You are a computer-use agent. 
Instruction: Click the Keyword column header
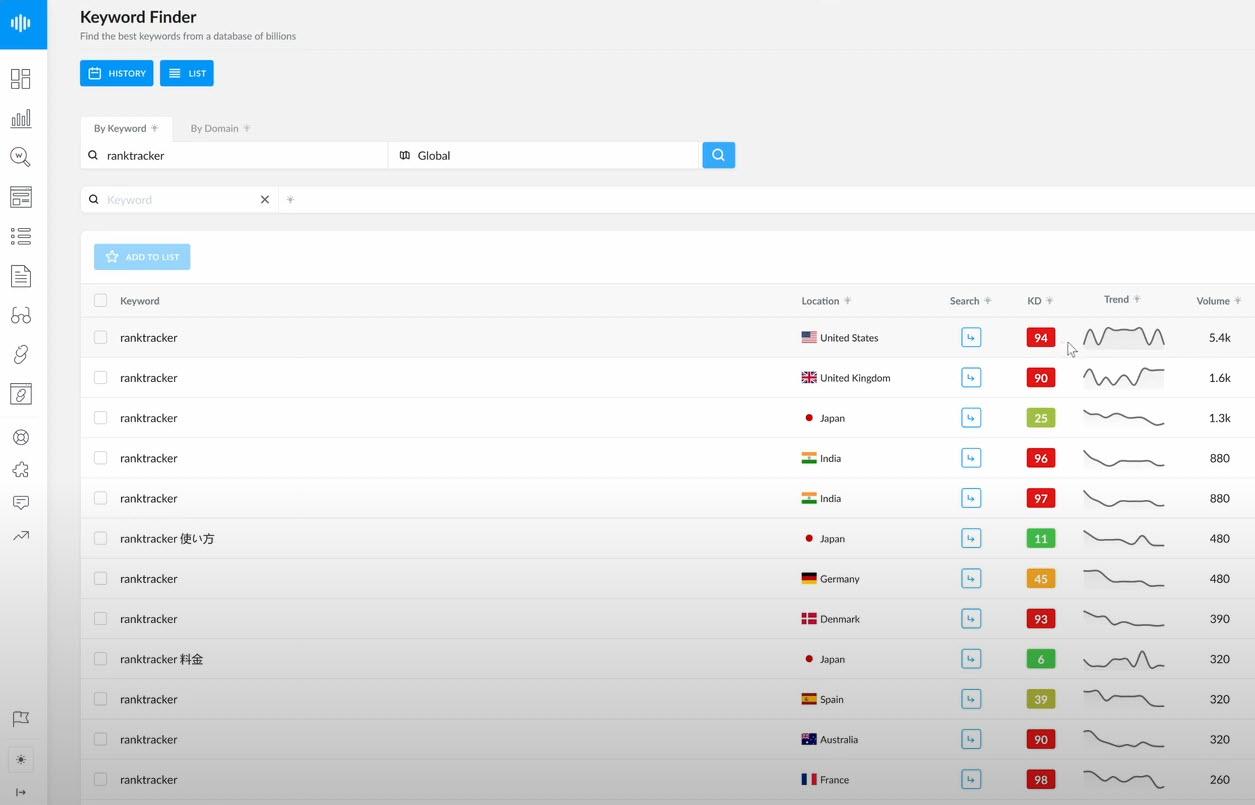[140, 301]
